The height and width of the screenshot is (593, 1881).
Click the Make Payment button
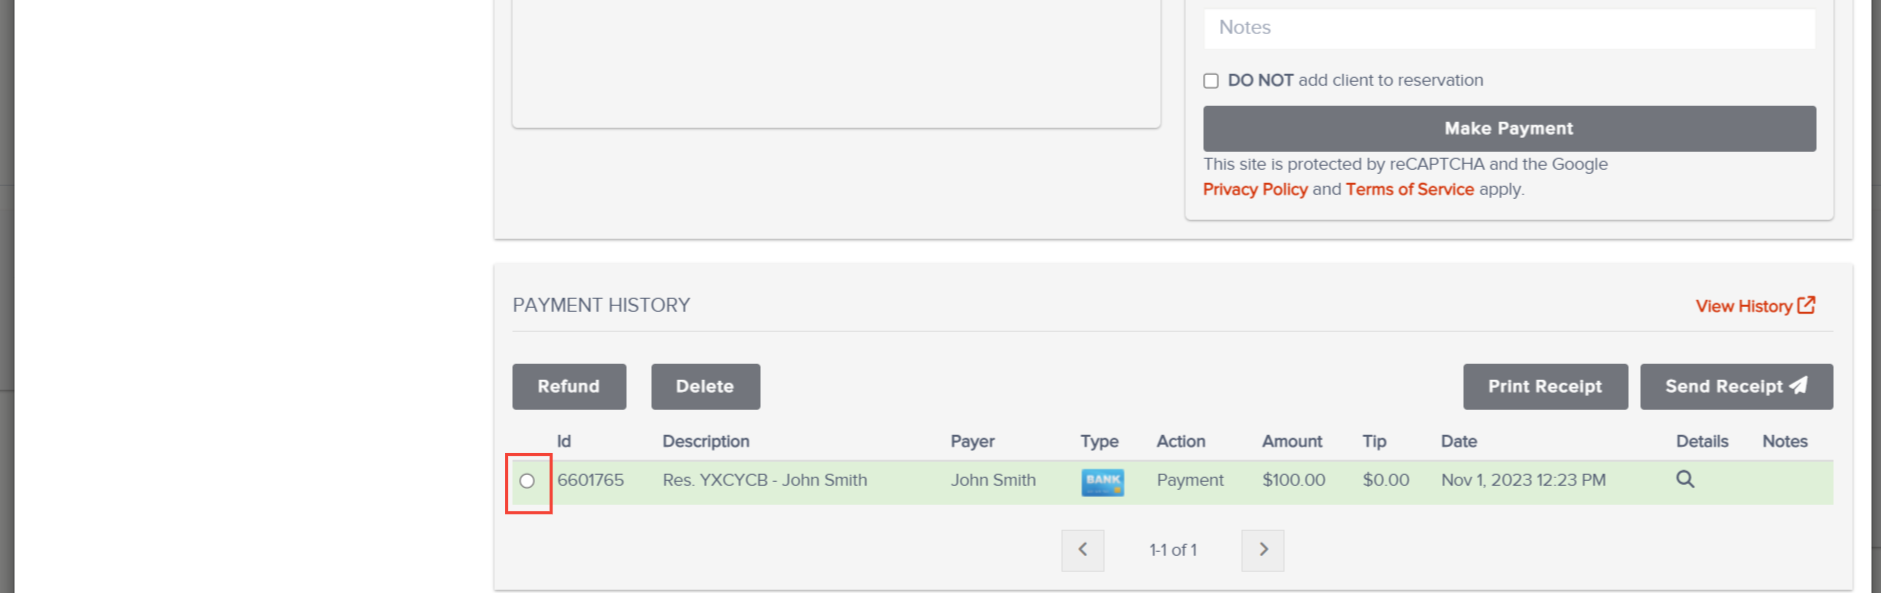click(1509, 129)
